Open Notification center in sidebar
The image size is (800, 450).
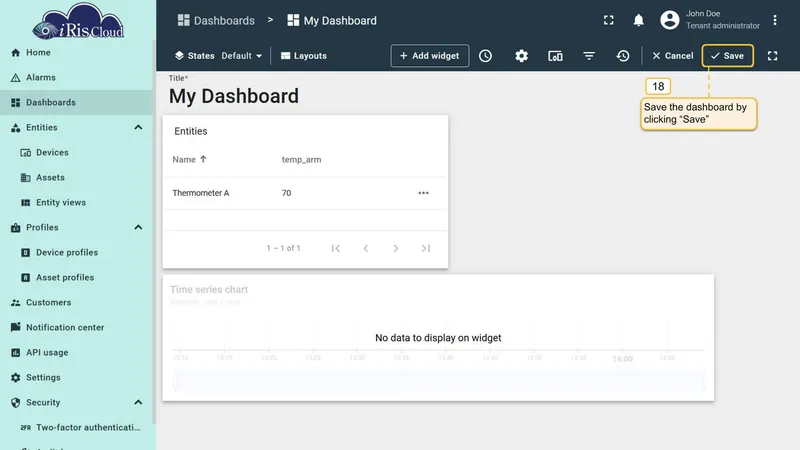point(77,328)
